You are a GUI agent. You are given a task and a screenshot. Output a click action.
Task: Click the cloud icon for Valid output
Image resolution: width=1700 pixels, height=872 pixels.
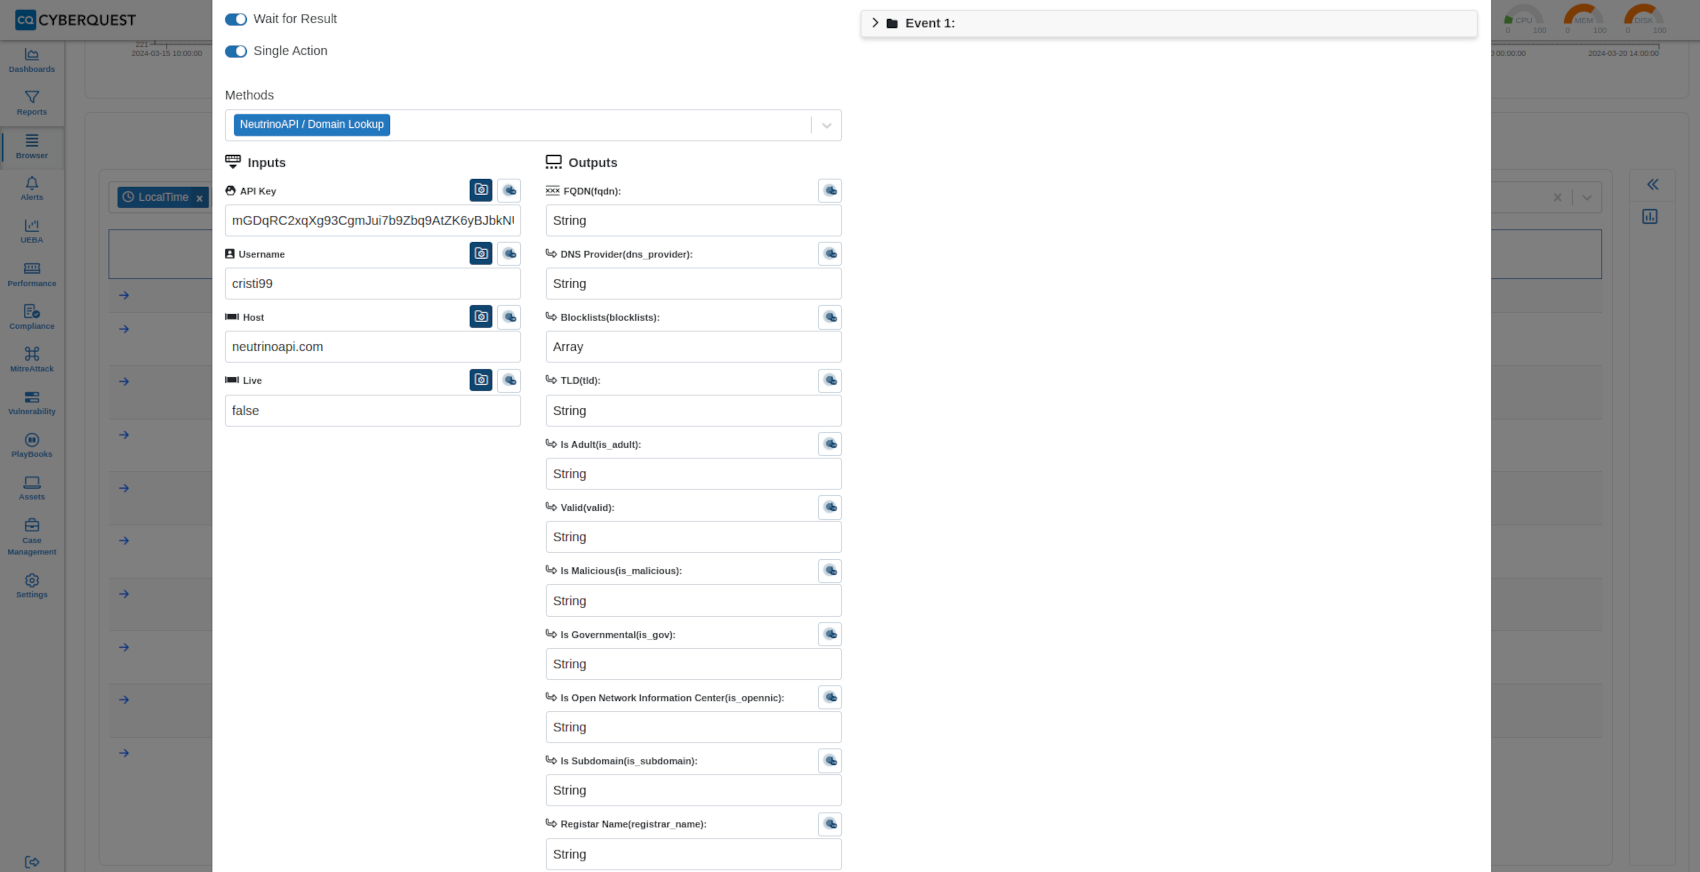pyautogui.click(x=830, y=507)
